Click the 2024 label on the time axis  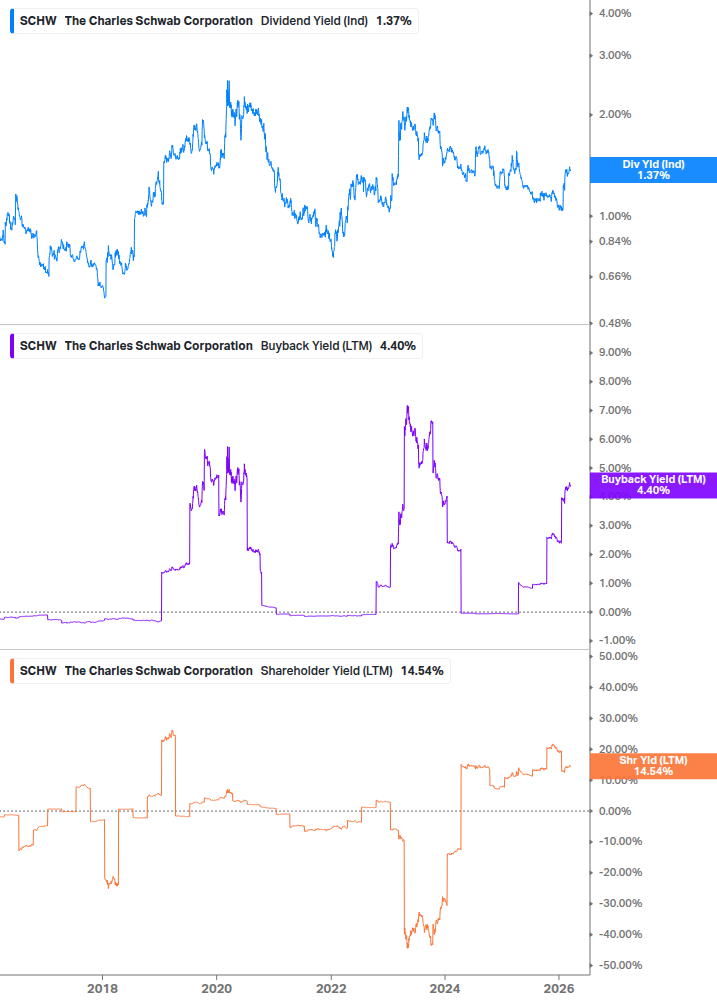445,988
